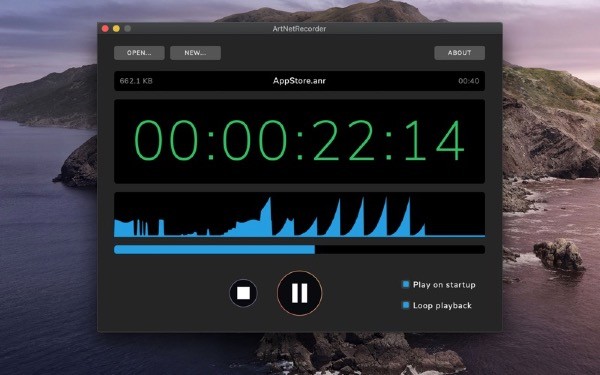Close the ArtNetRecorder window

(x=105, y=28)
